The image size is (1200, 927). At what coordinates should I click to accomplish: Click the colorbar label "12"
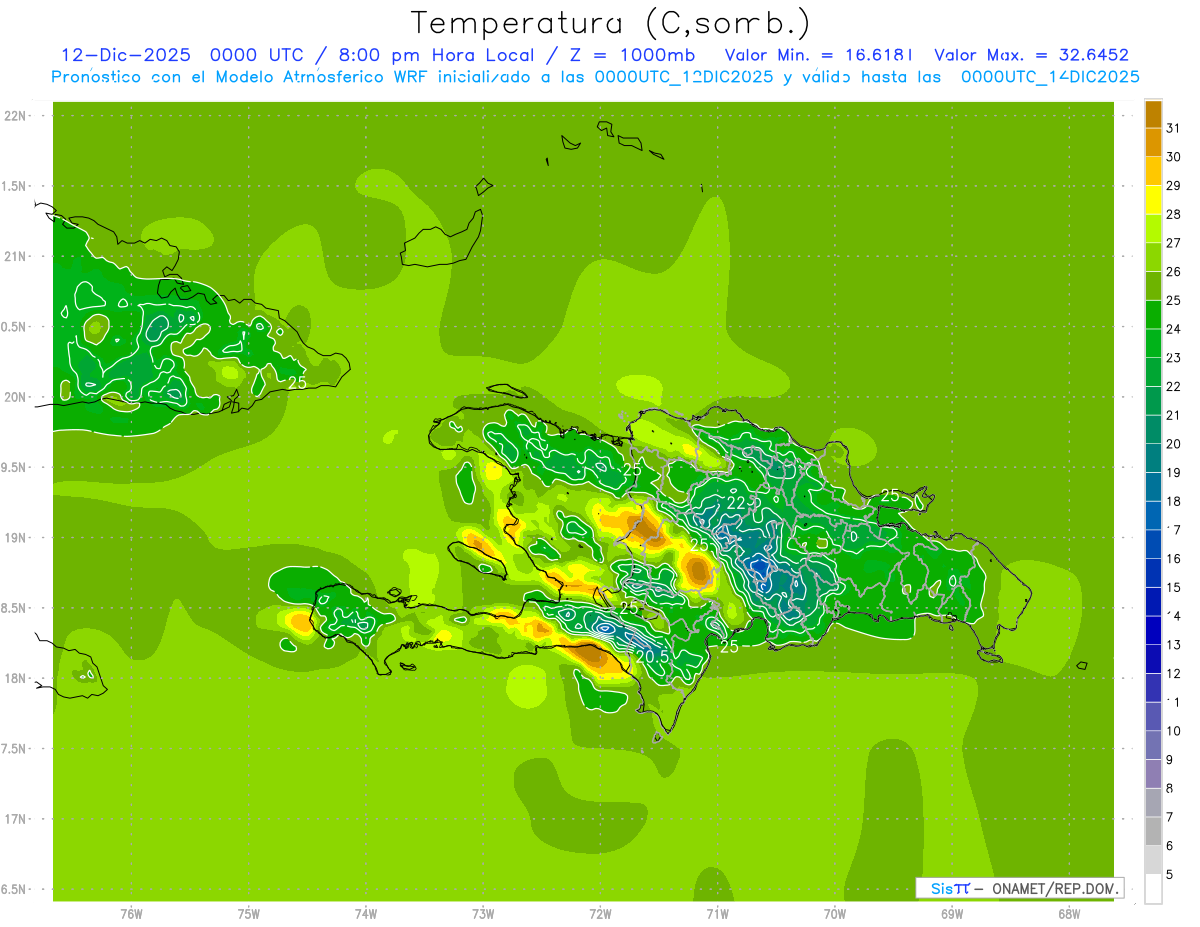coord(1173,673)
